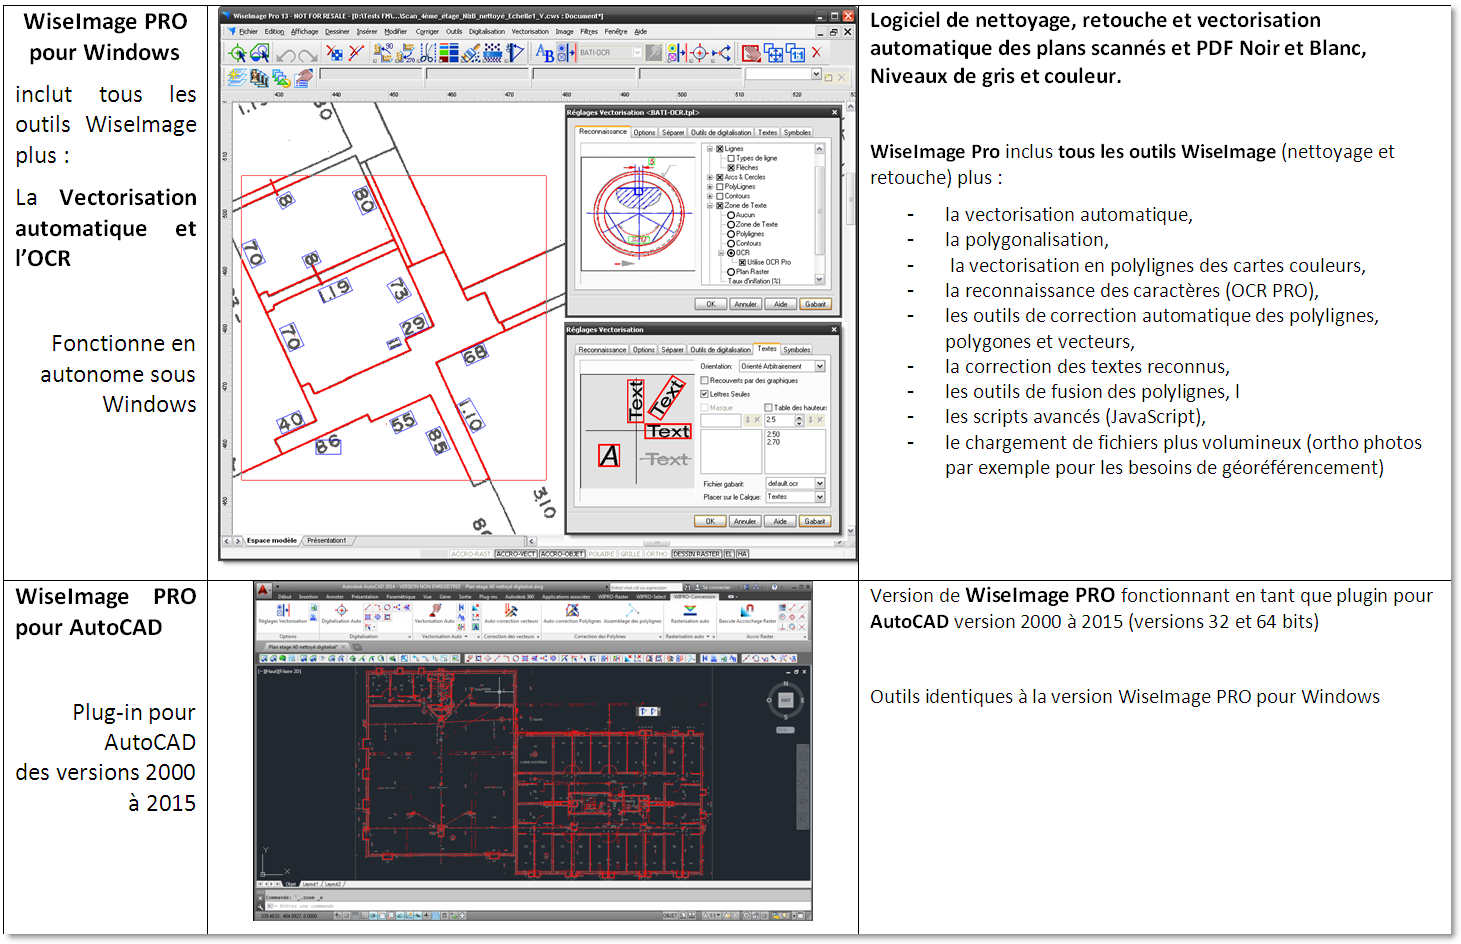Open the Fichier gabarit dropdown
Viewport: 1461px width, 944px height.
pyautogui.click(x=796, y=483)
